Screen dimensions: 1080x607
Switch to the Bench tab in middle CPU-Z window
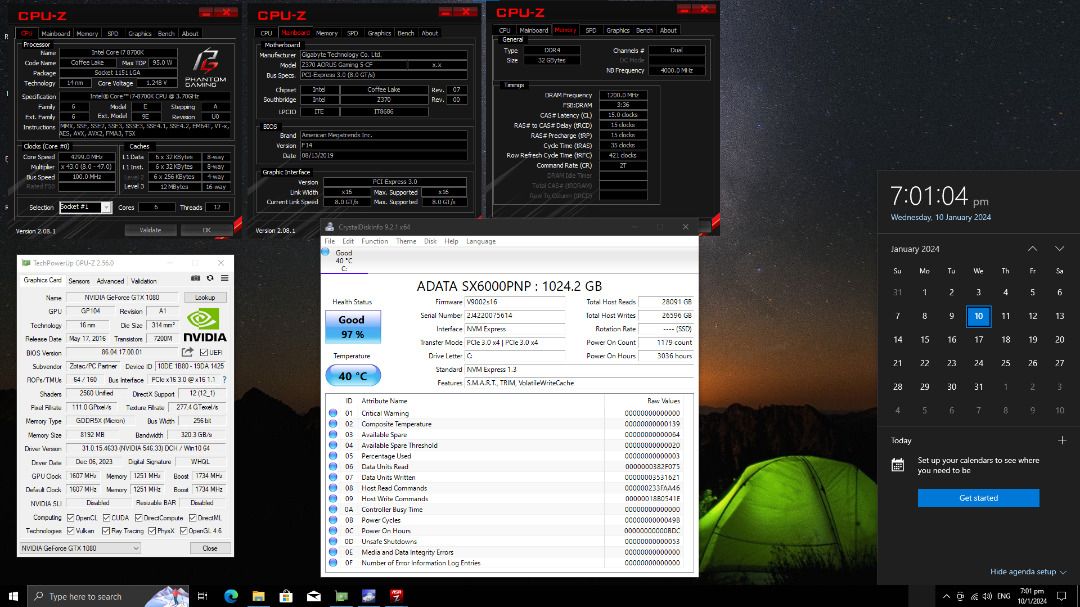406,33
